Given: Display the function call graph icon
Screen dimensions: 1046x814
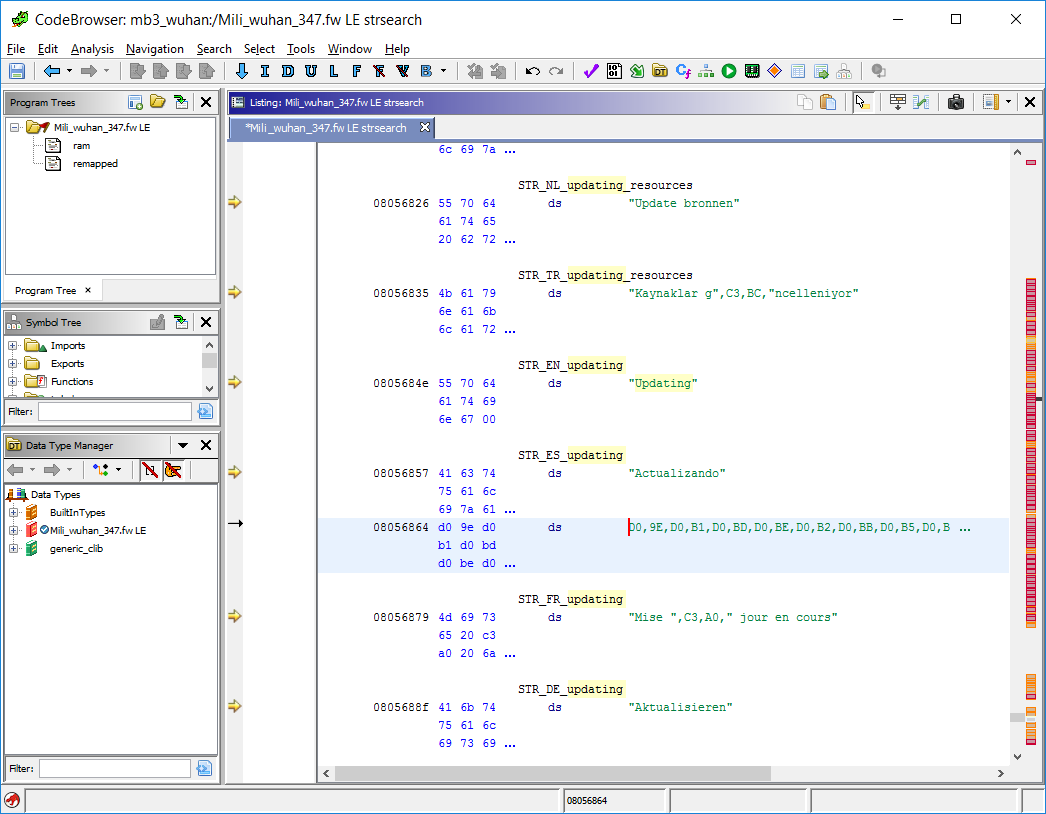Looking at the screenshot, I should tap(706, 71).
